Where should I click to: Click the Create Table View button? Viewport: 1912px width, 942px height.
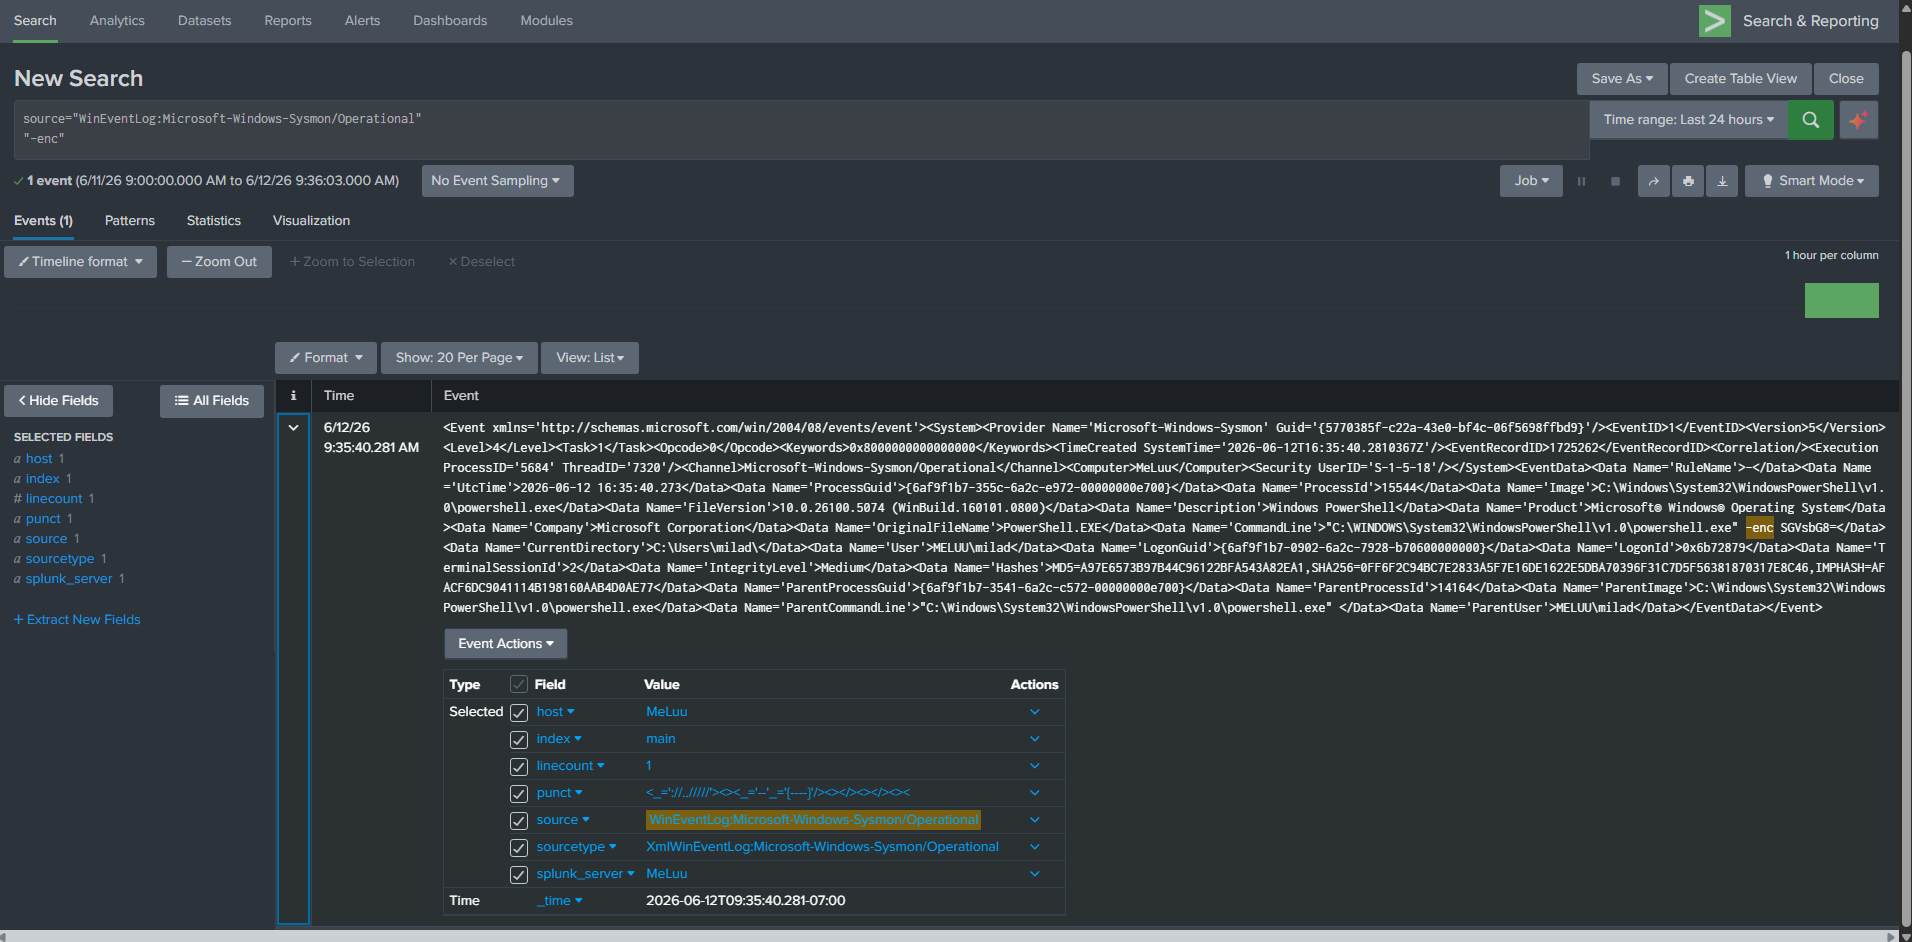pos(1741,79)
